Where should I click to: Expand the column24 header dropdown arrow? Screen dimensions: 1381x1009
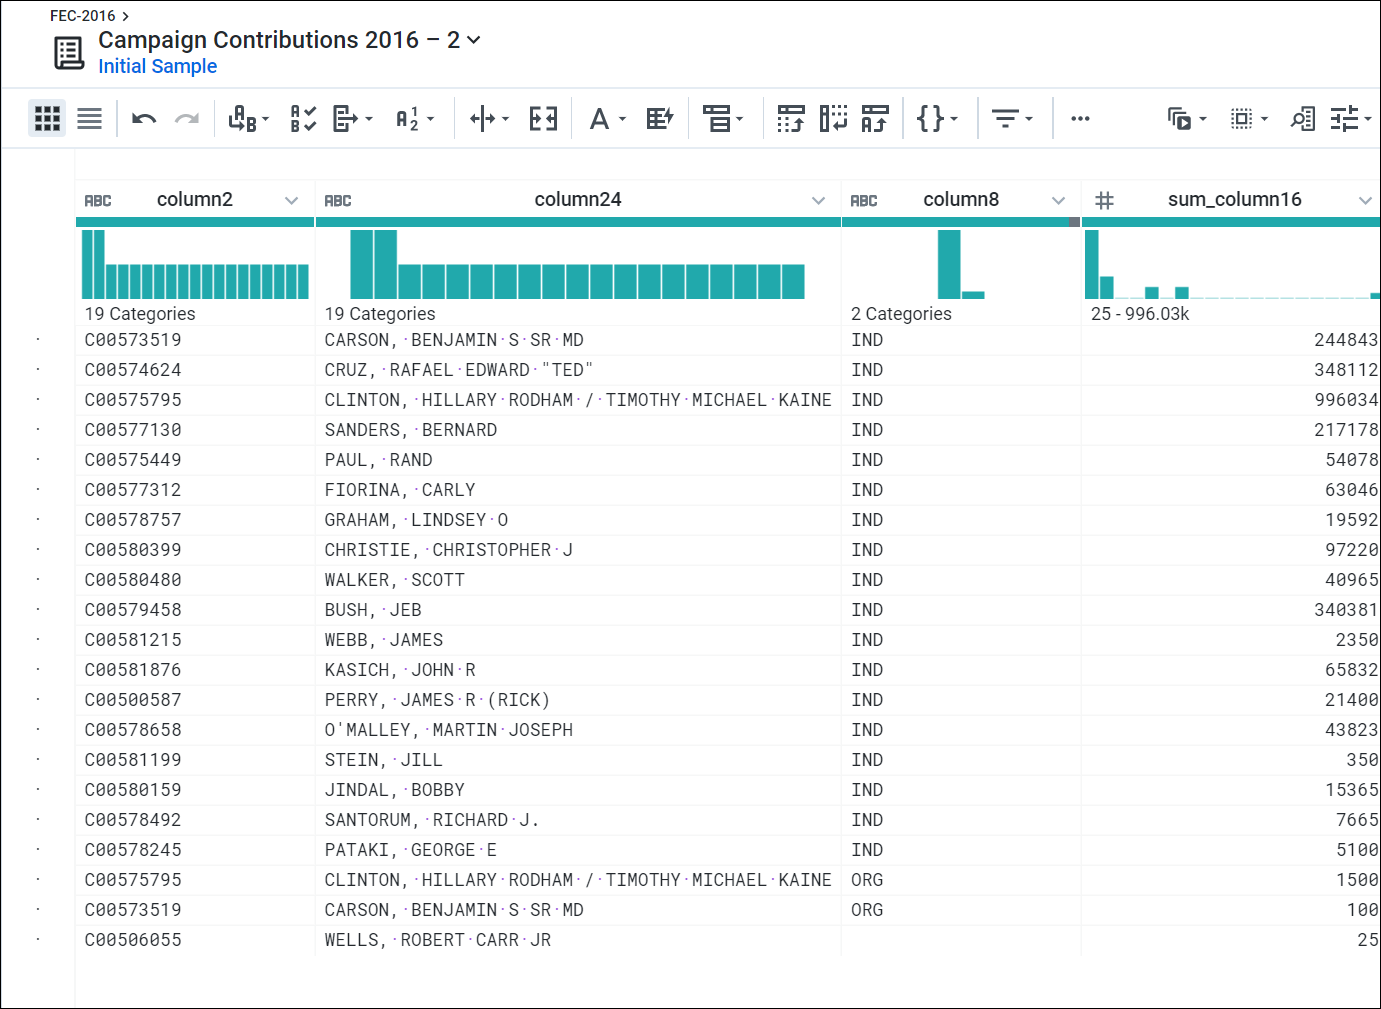coord(818,200)
